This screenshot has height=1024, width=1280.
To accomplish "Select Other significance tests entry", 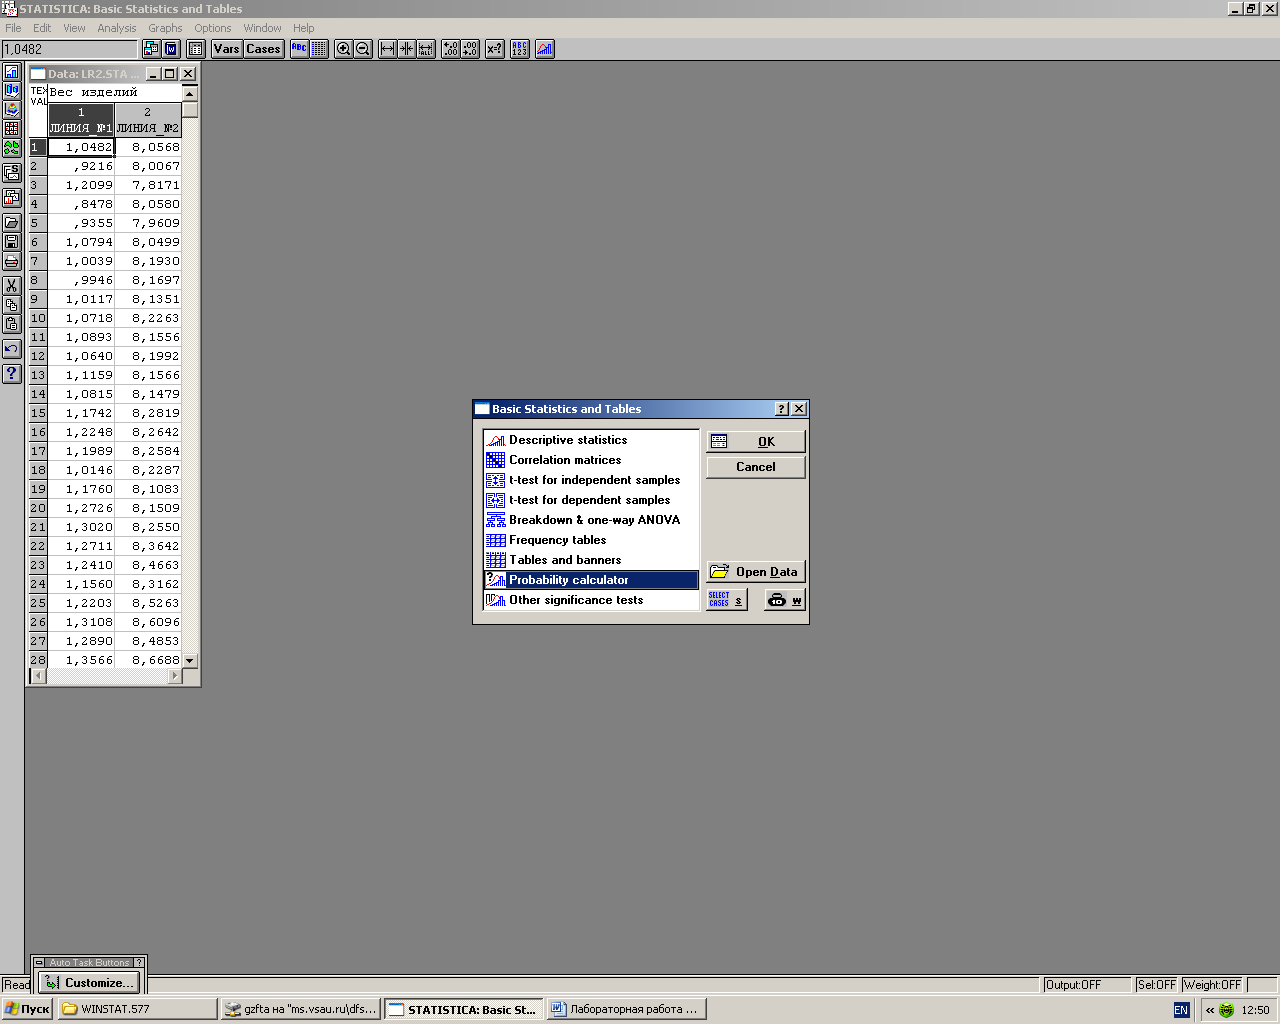I will [x=591, y=600].
